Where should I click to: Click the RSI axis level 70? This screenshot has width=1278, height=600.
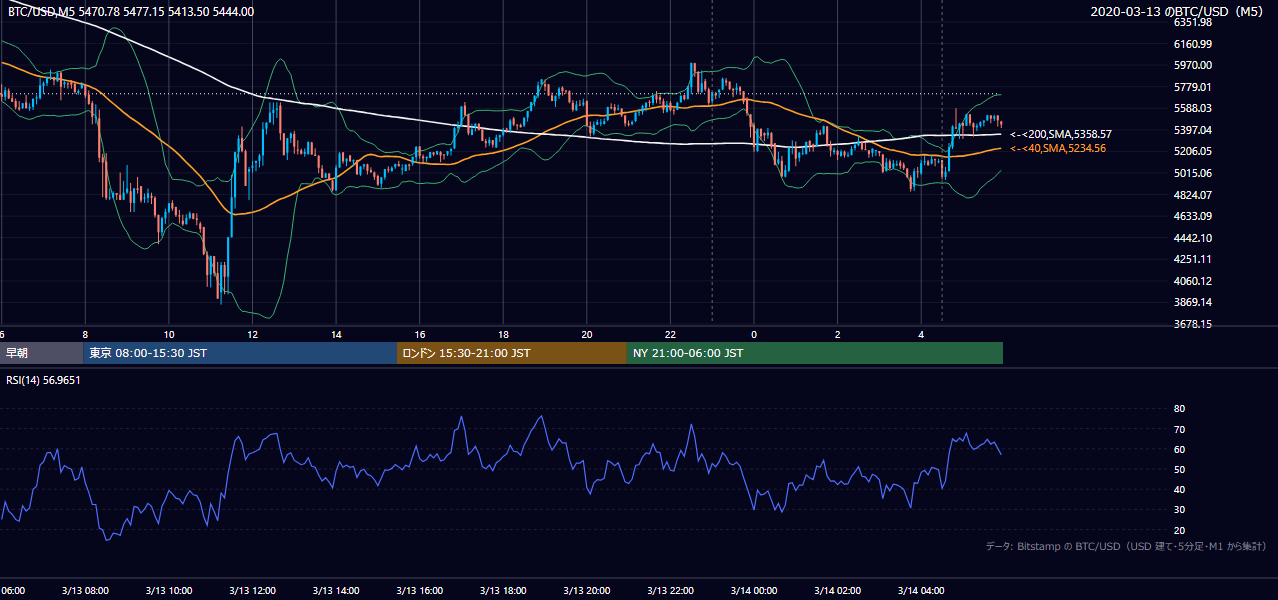(1179, 429)
